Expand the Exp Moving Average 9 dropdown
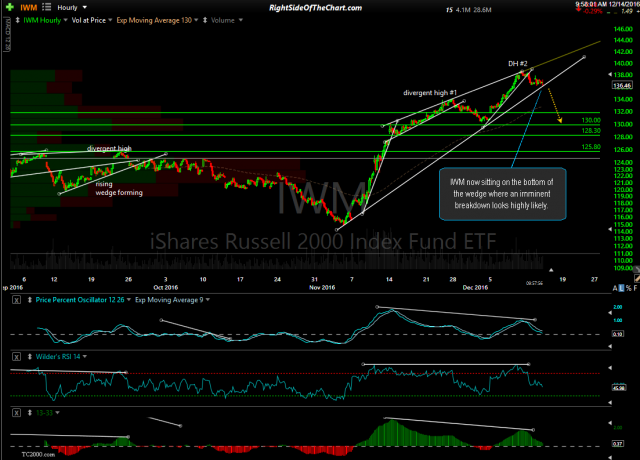Viewport: 640px width, 460px height. coord(208,300)
